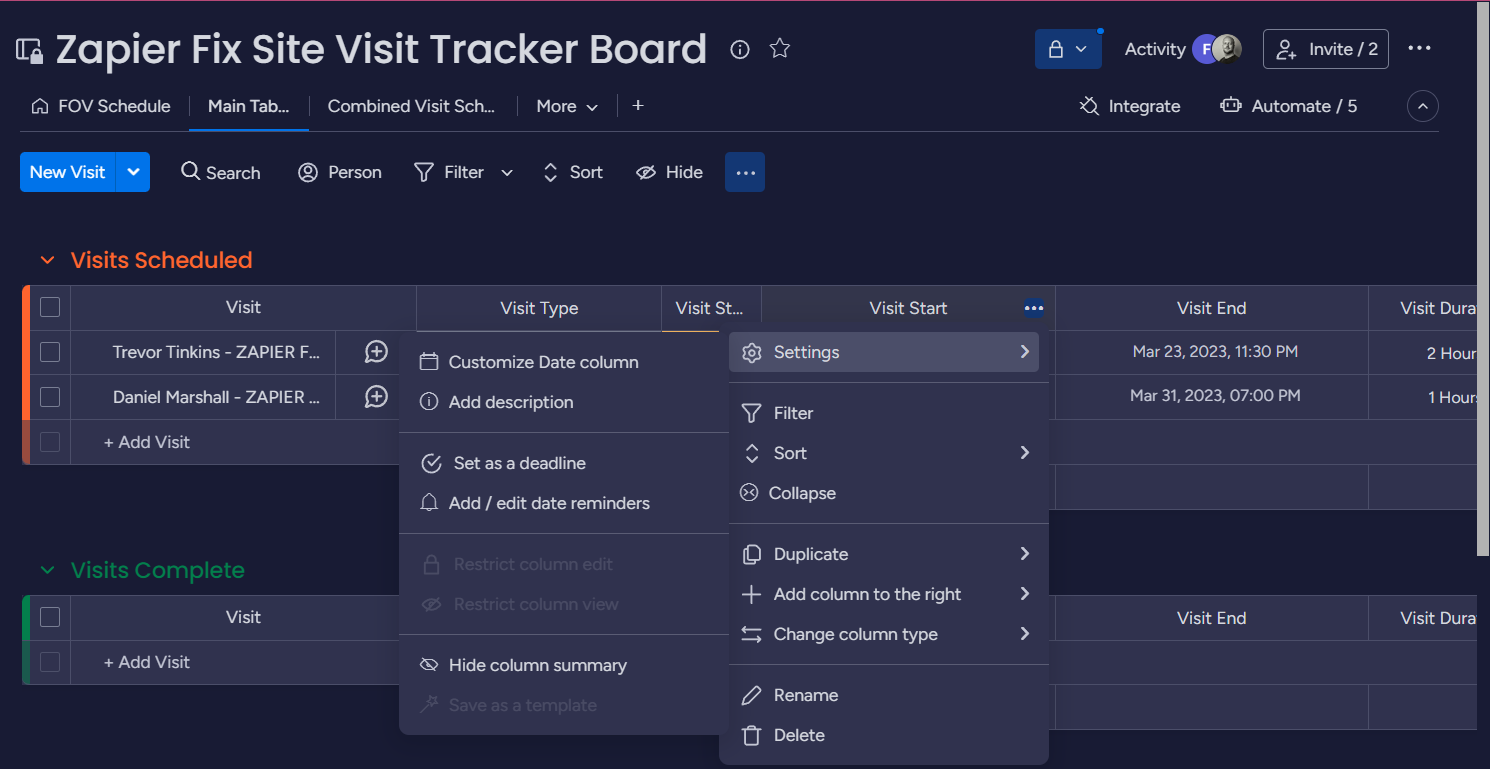Check the Trevor Tinkins row checkbox
This screenshot has width=1490, height=769.
coord(50,352)
